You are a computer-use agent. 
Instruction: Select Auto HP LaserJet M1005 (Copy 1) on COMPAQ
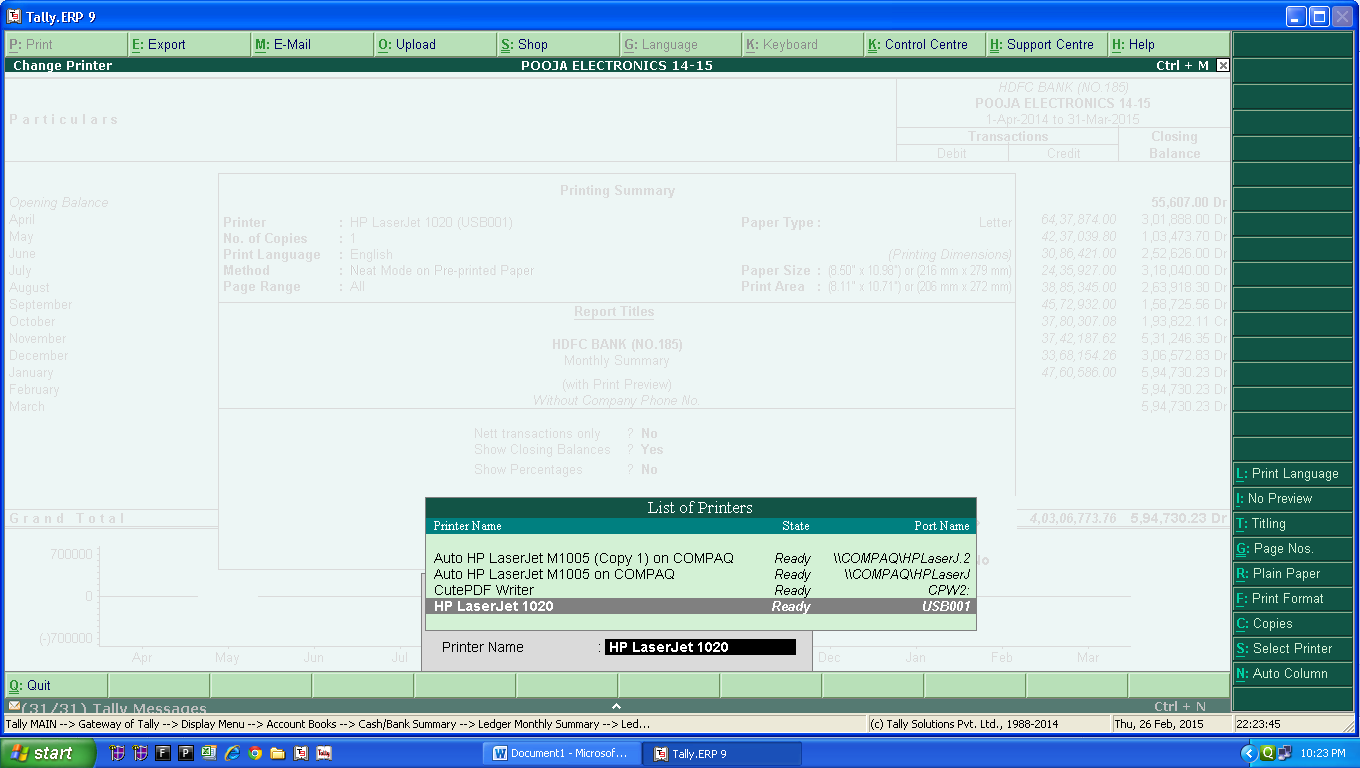tap(700, 558)
